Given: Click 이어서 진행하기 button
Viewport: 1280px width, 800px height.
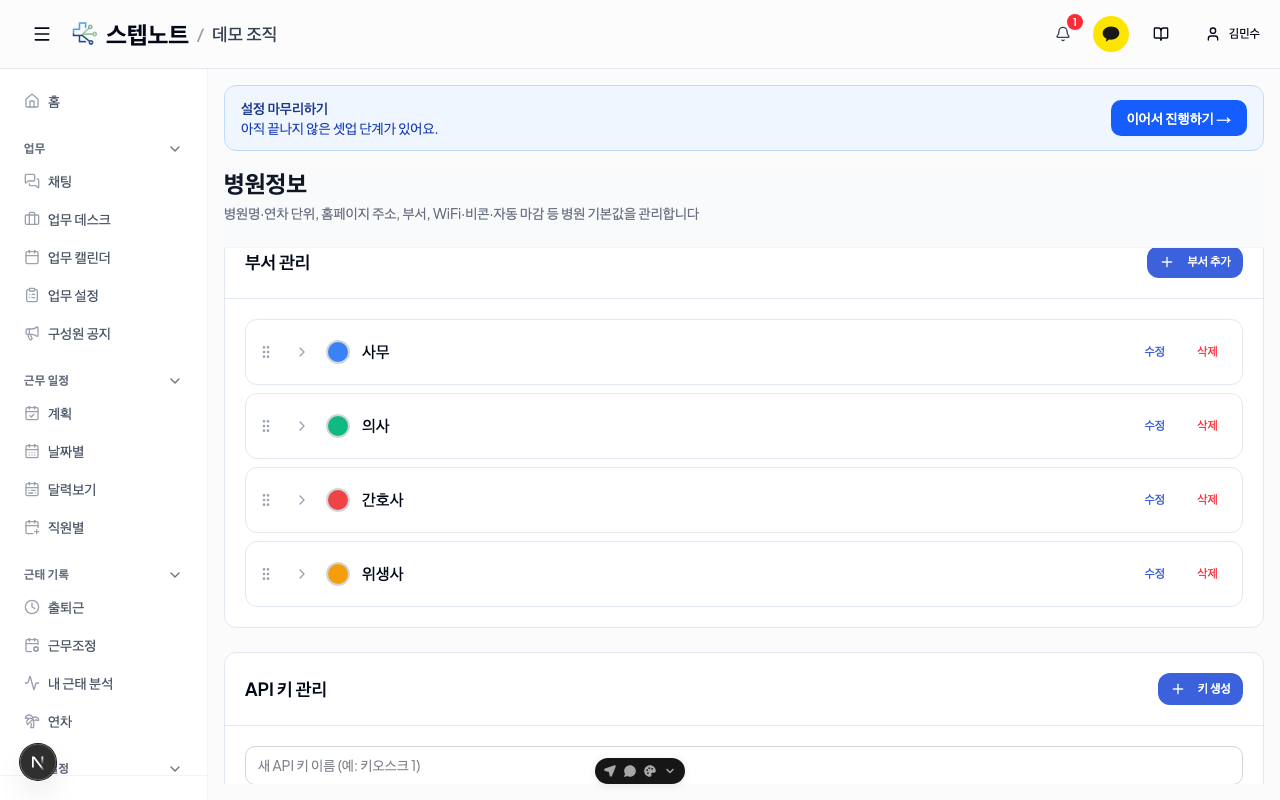Looking at the screenshot, I should pos(1179,118).
